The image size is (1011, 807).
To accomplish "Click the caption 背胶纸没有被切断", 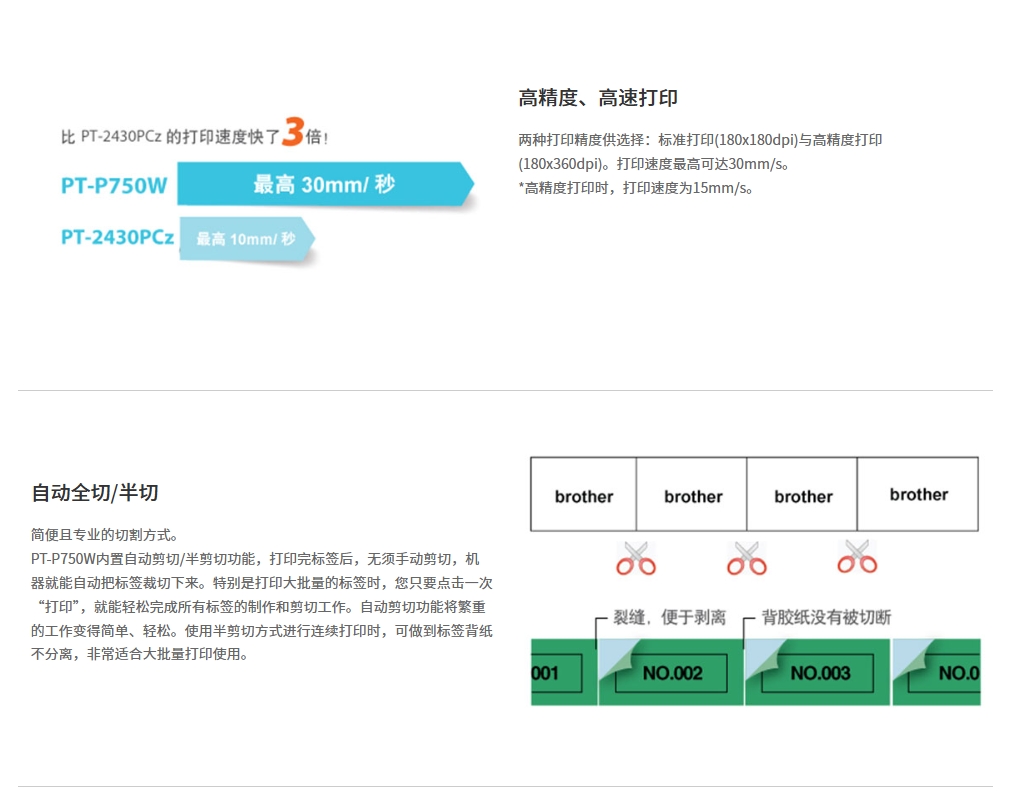I will click(826, 617).
